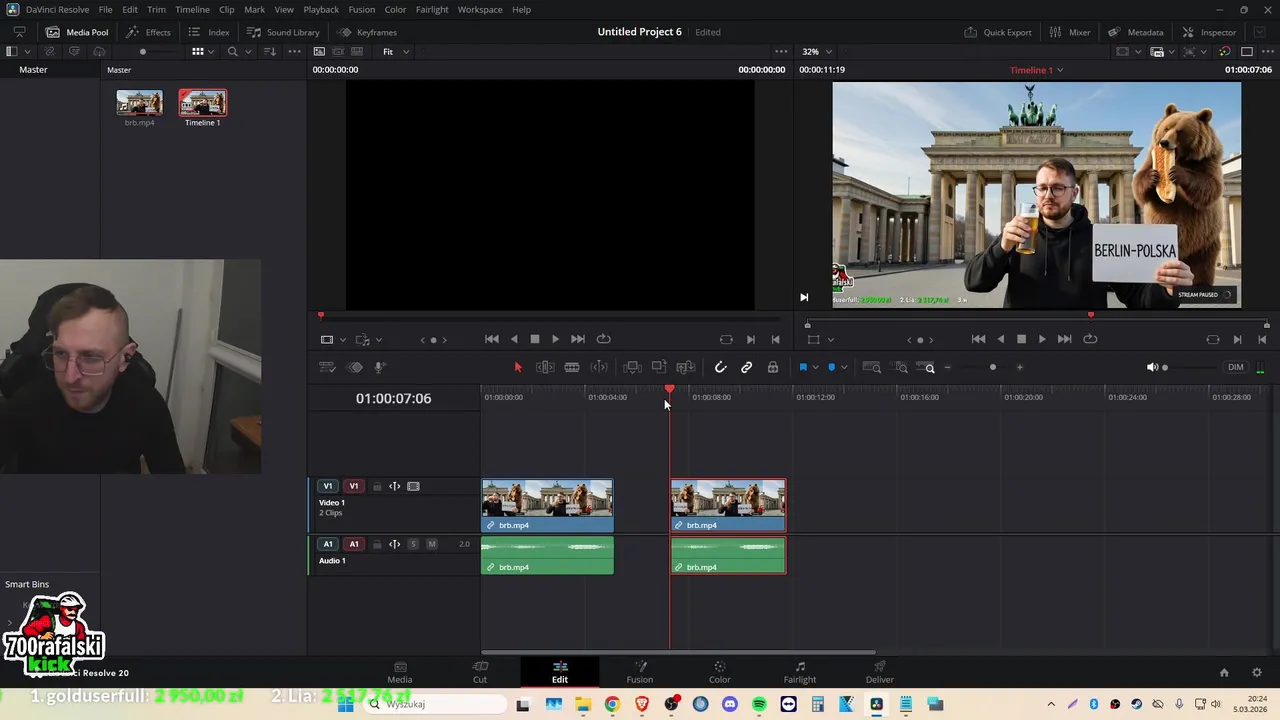This screenshot has height=720, width=1280.
Task: Solo Audio 1 with S button
Action: point(413,544)
